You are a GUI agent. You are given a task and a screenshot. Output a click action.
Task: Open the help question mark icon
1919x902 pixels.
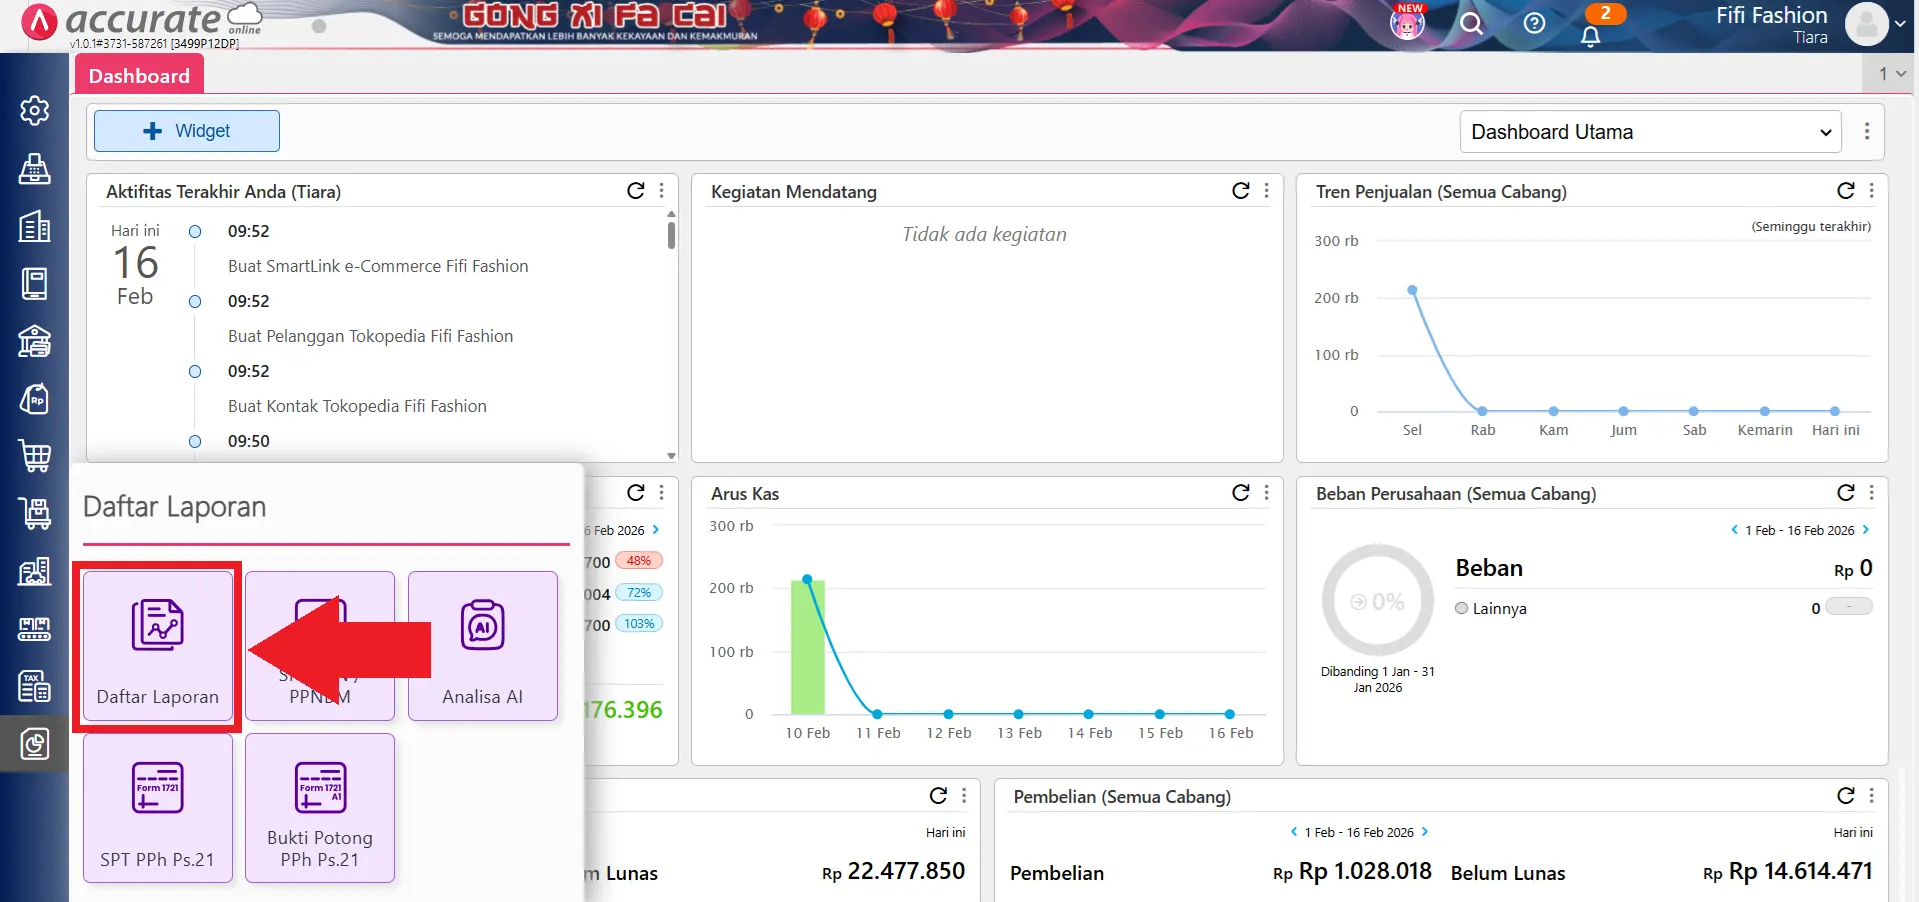(x=1534, y=24)
